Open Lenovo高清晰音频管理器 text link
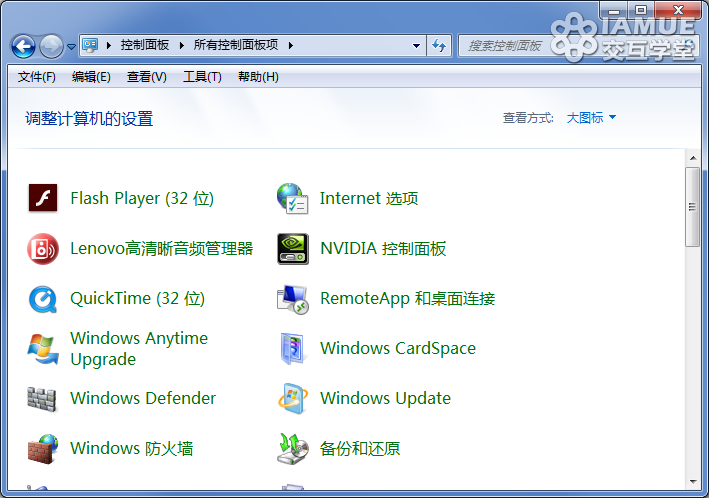The image size is (709, 498). click(x=161, y=248)
